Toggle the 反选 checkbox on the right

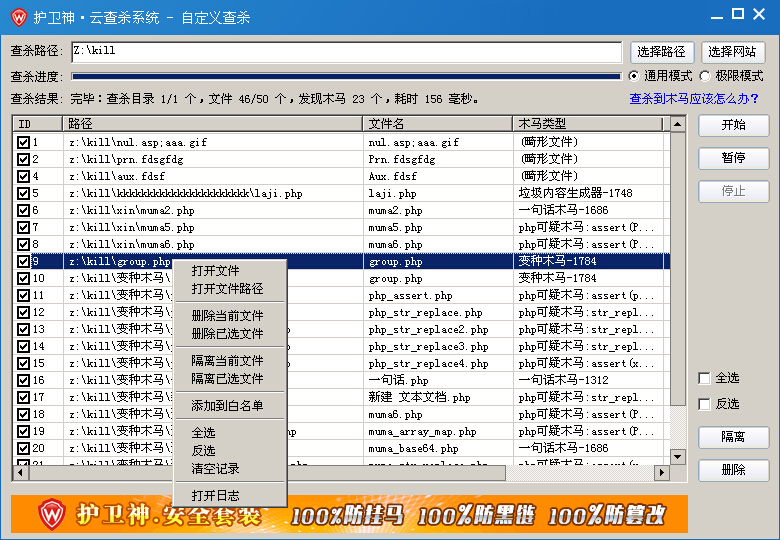704,404
